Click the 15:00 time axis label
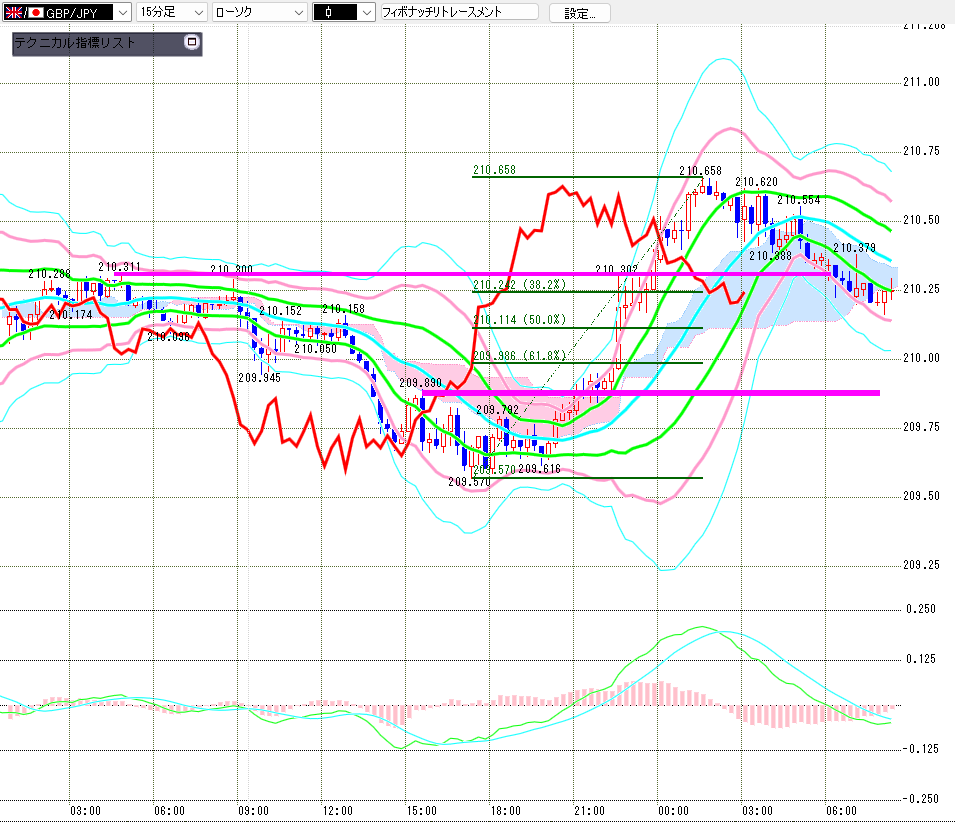The height and width of the screenshot is (822, 955). (421, 811)
